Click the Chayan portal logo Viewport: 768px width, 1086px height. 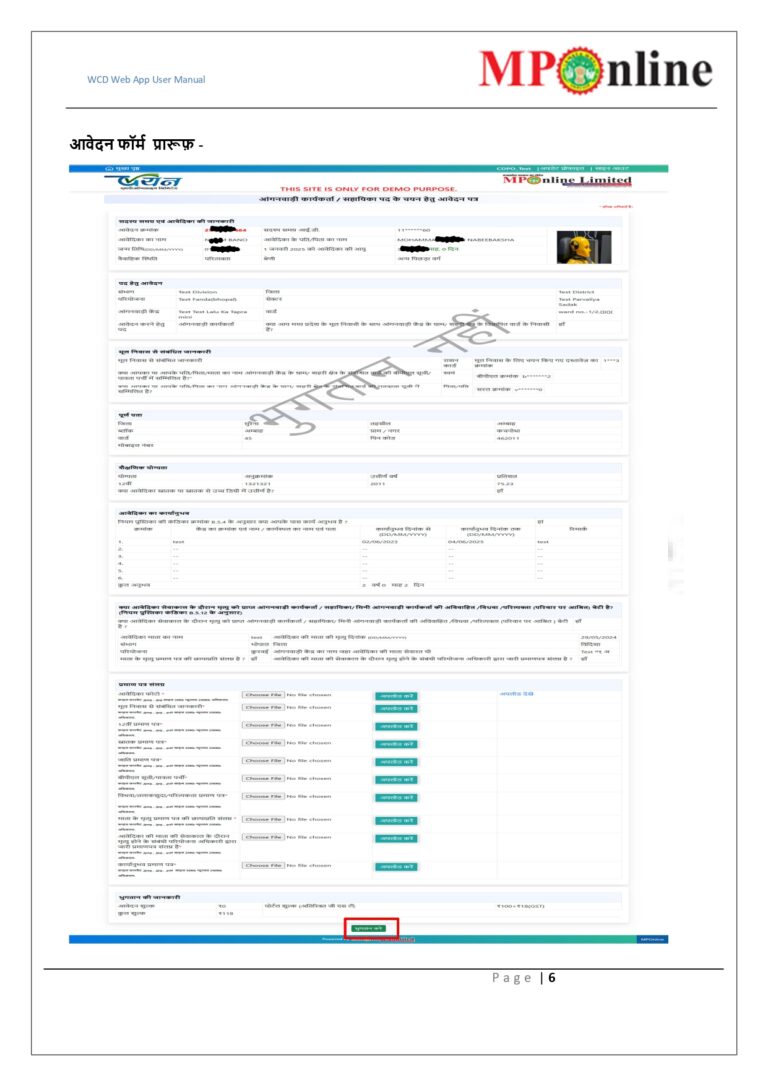click(144, 182)
